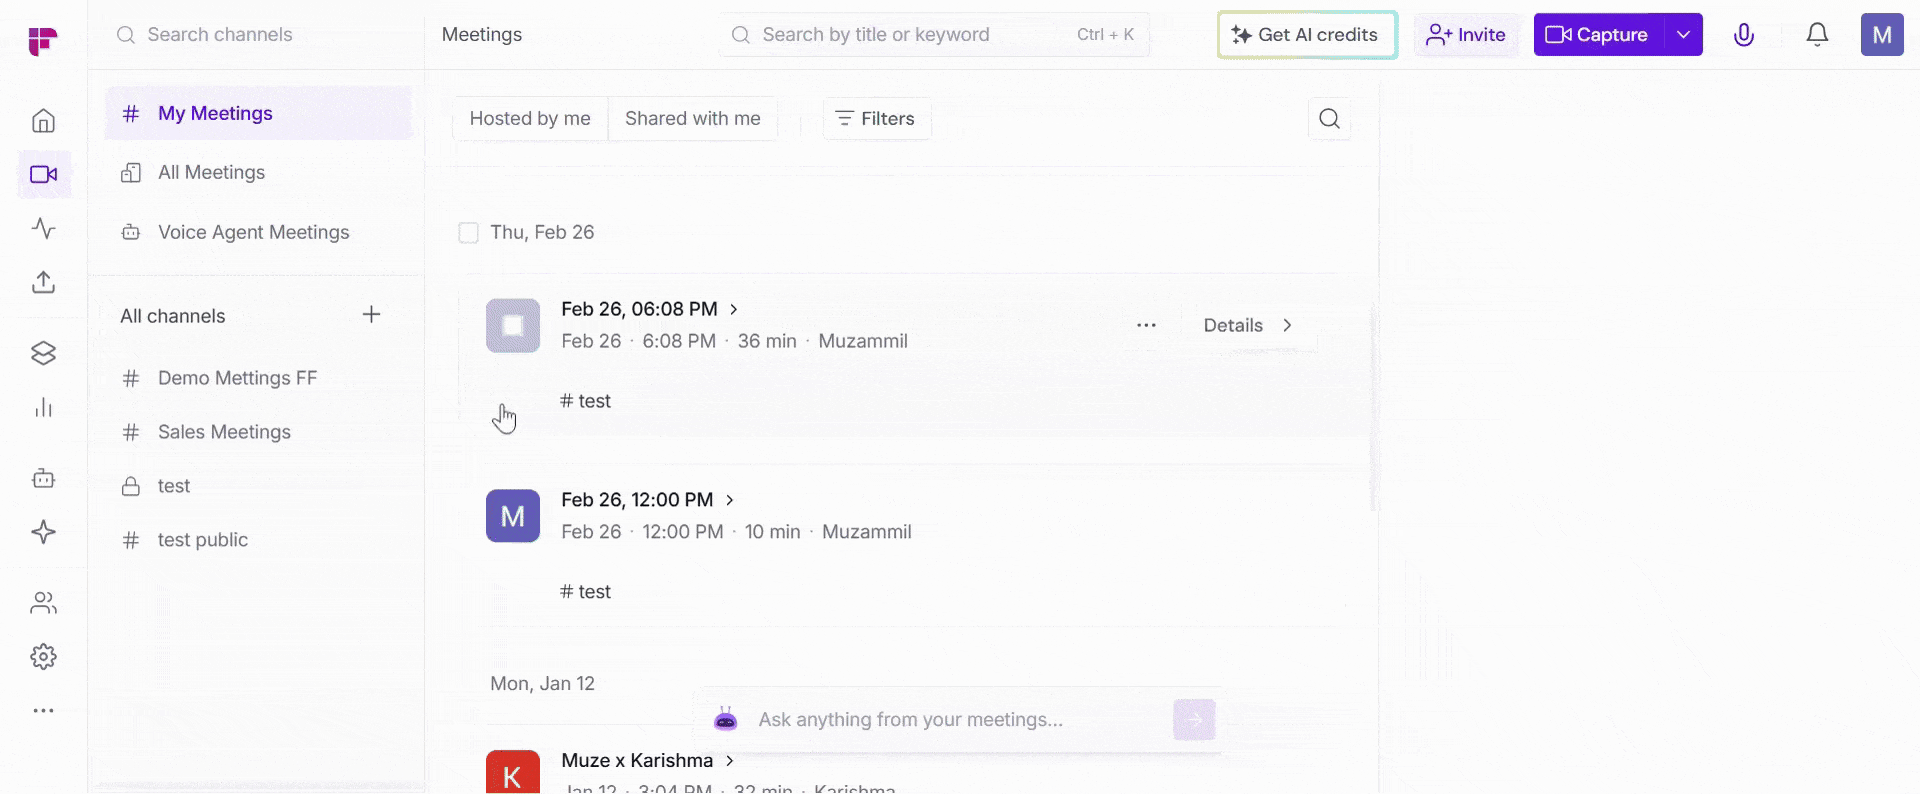The width and height of the screenshot is (1920, 794).
Task: Expand the Feb 26, 06:08 PM title chevron
Action: tap(733, 310)
